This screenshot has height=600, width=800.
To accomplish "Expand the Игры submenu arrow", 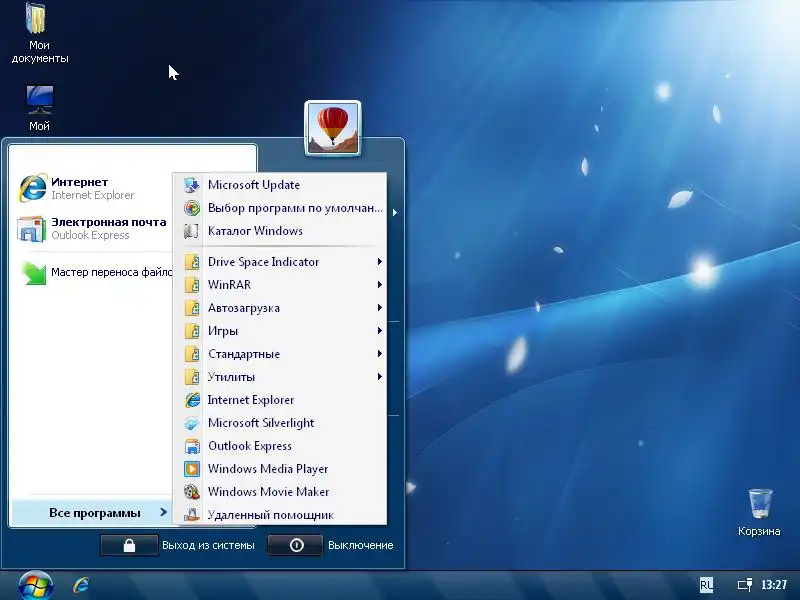I will (380, 331).
